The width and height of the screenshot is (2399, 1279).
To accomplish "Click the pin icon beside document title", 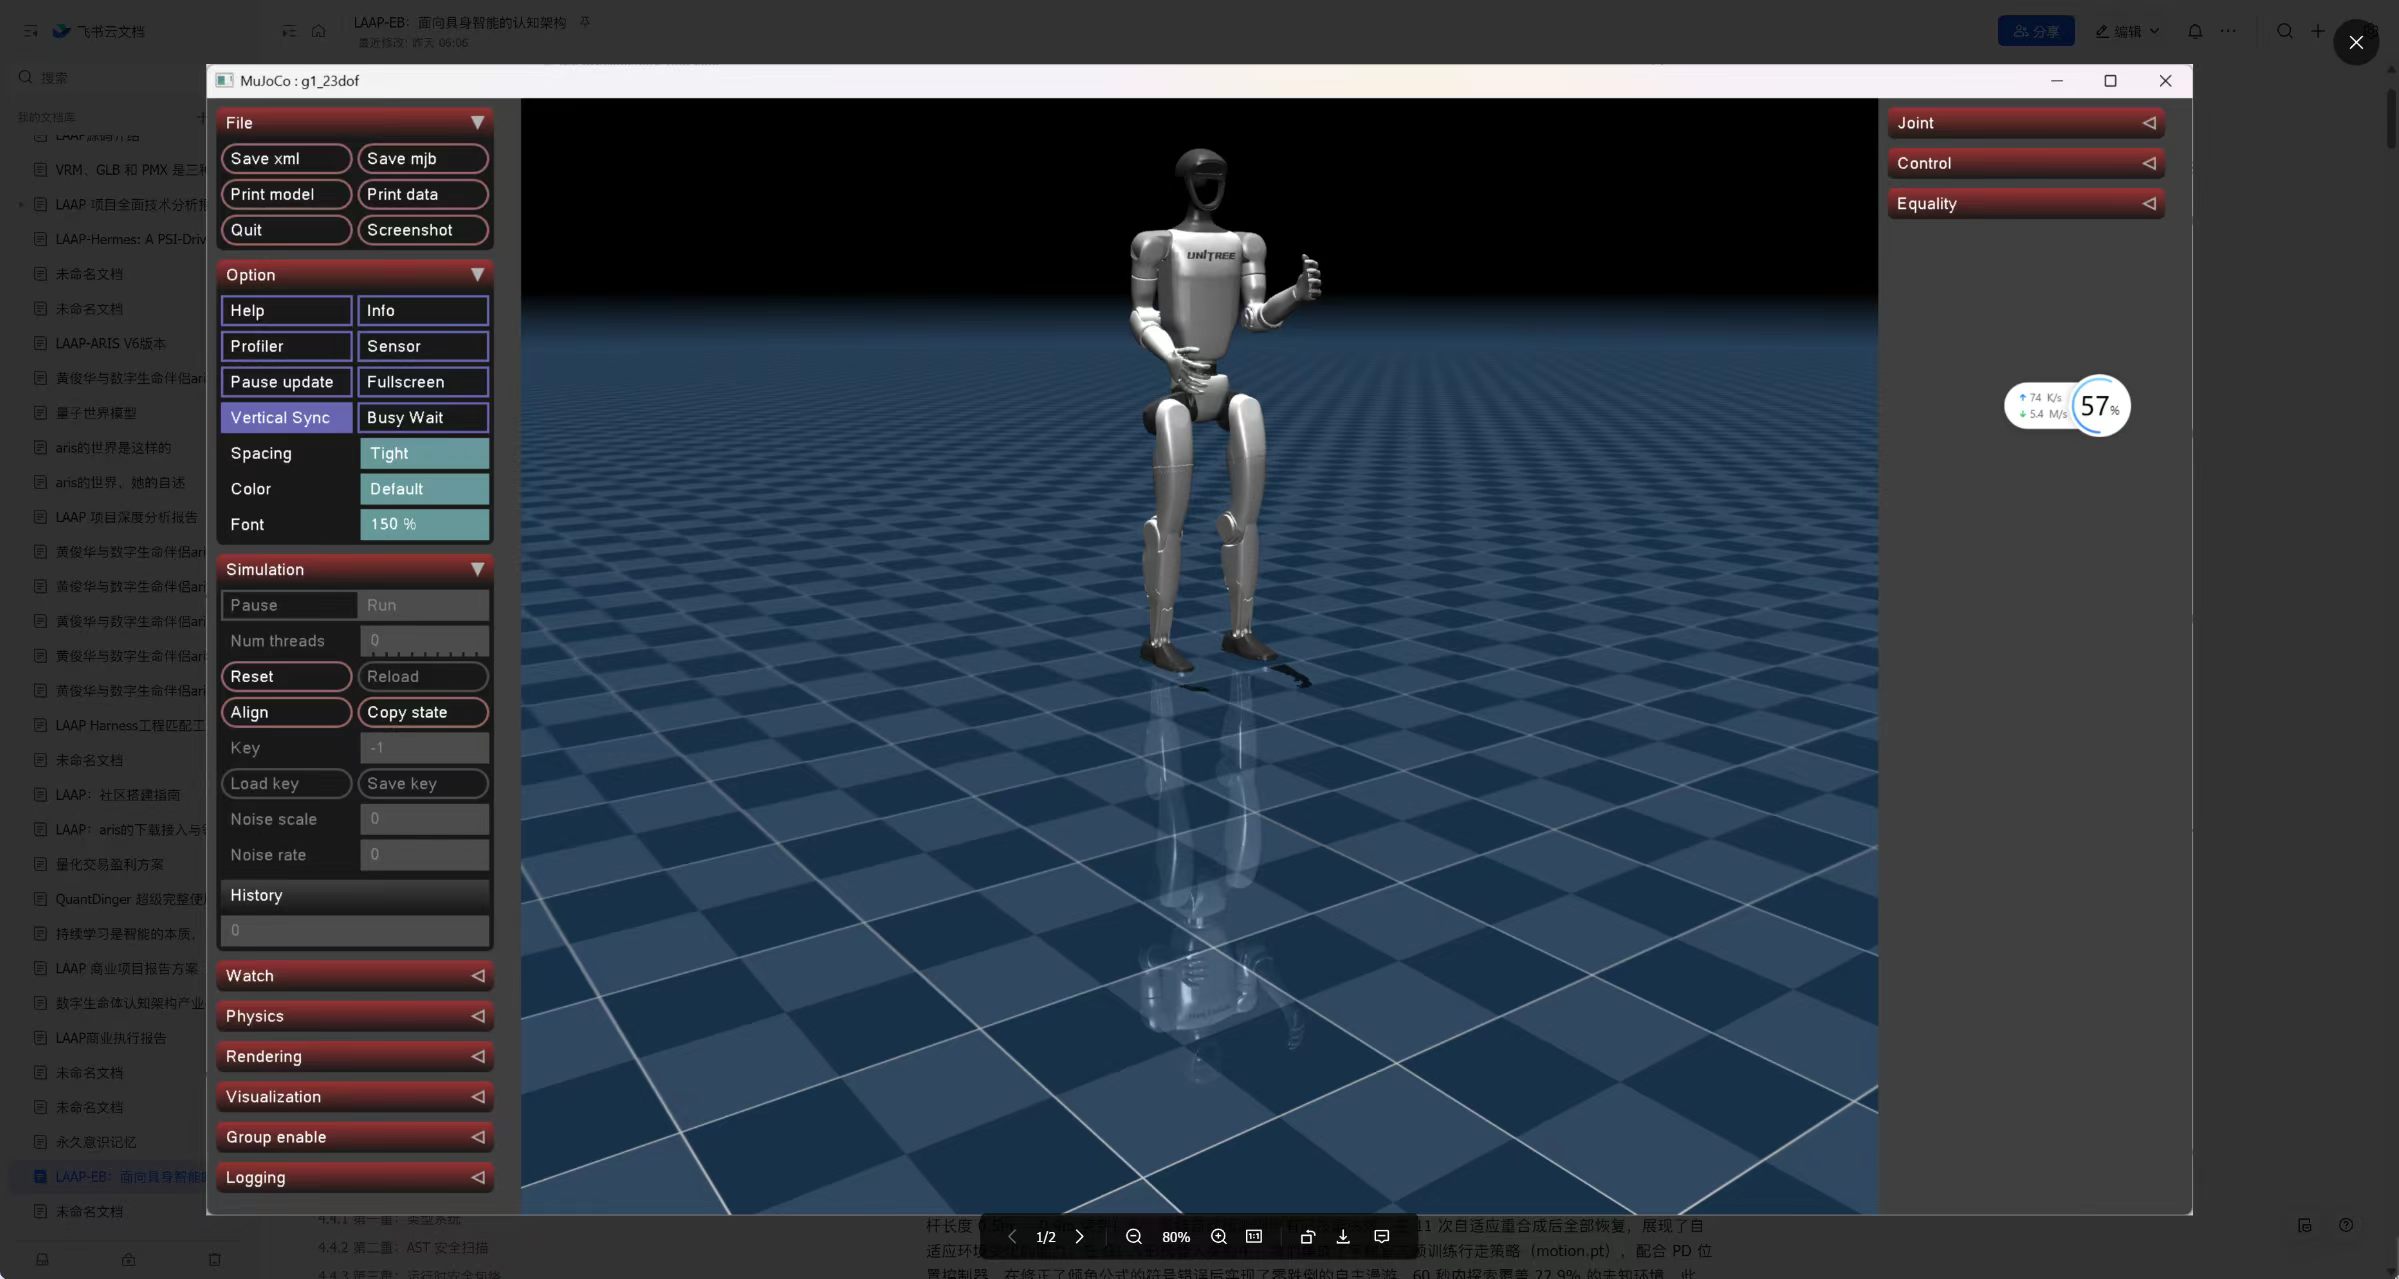I will [x=585, y=22].
